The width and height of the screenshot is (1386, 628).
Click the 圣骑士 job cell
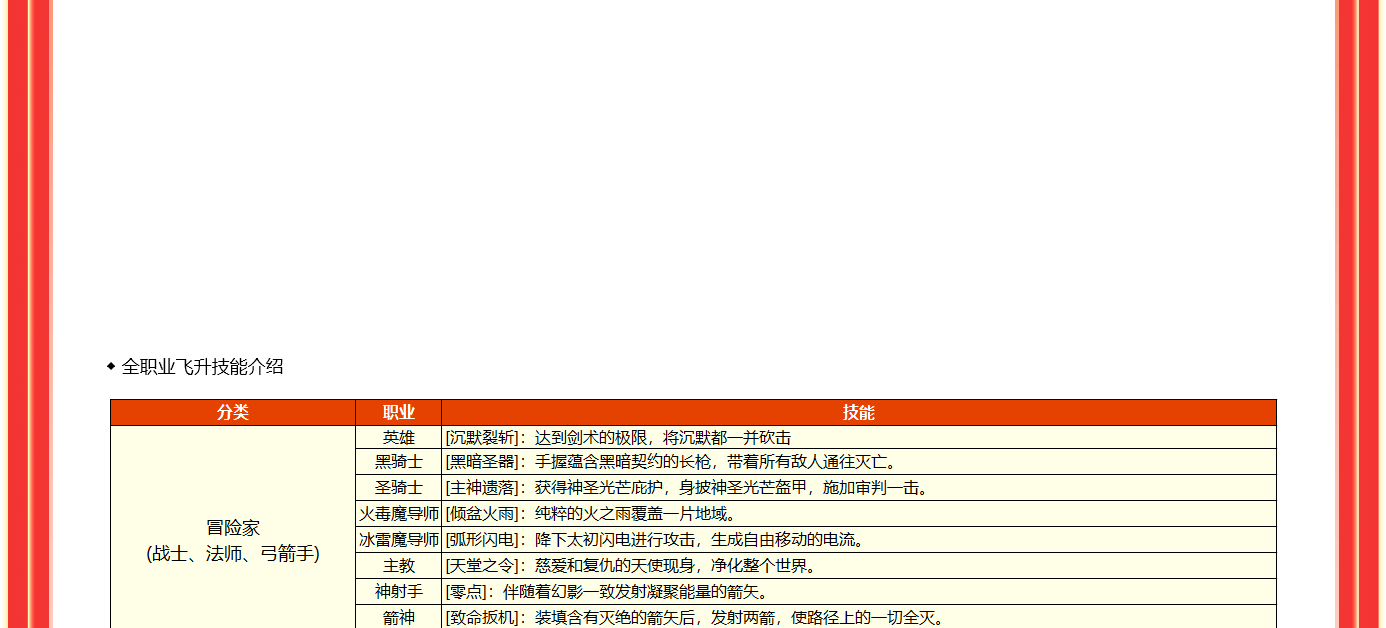(x=398, y=488)
